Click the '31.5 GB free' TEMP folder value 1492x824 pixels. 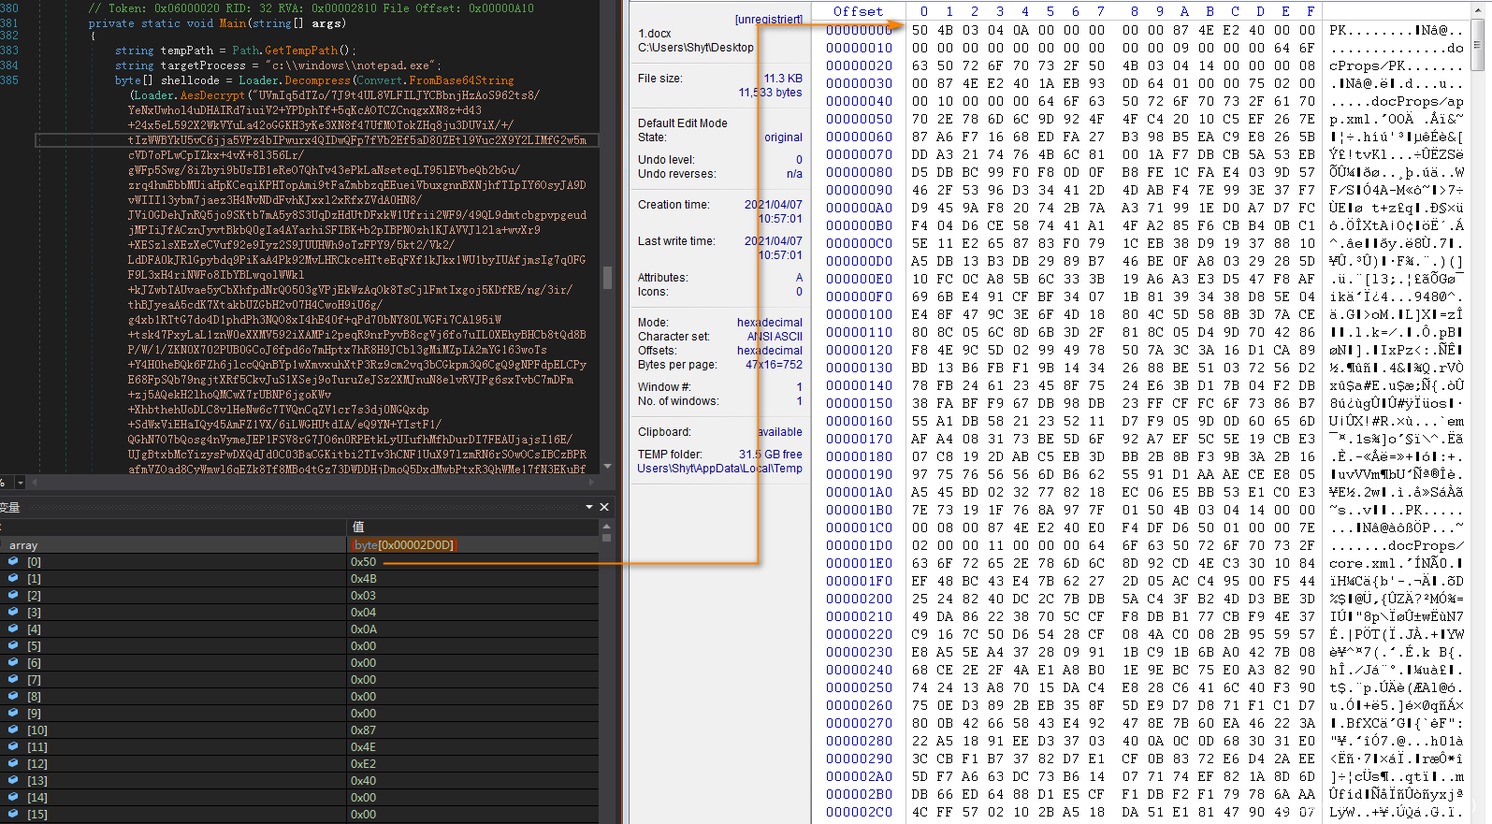[771, 454]
